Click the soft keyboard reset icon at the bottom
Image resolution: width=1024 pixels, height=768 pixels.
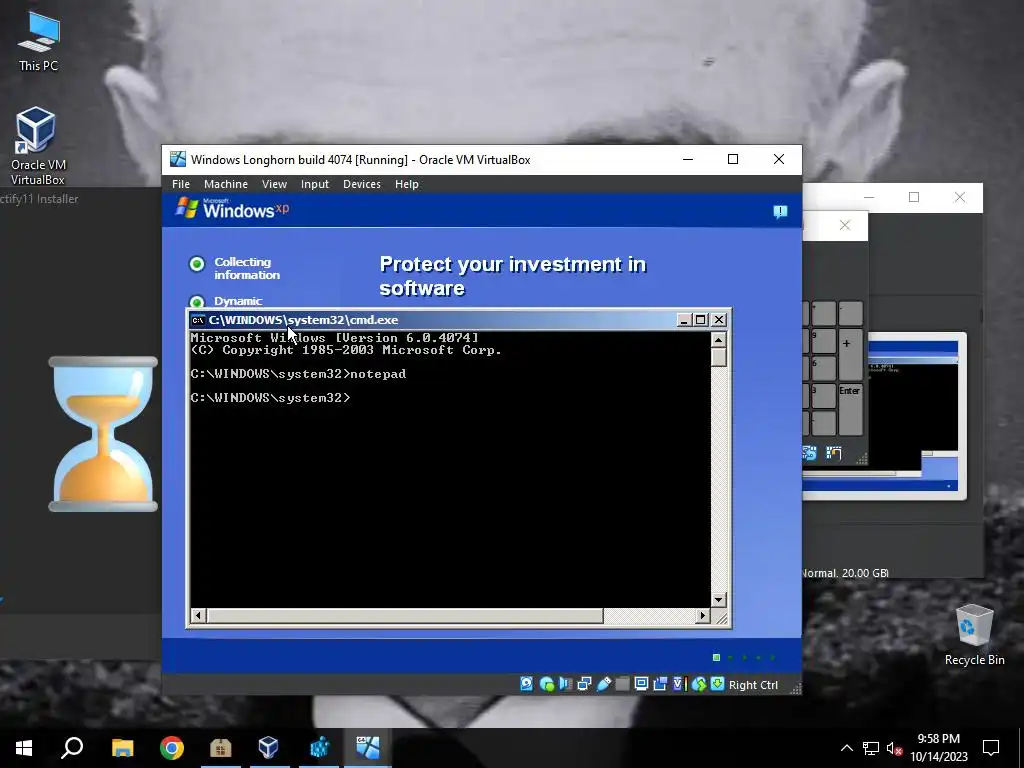809,453
